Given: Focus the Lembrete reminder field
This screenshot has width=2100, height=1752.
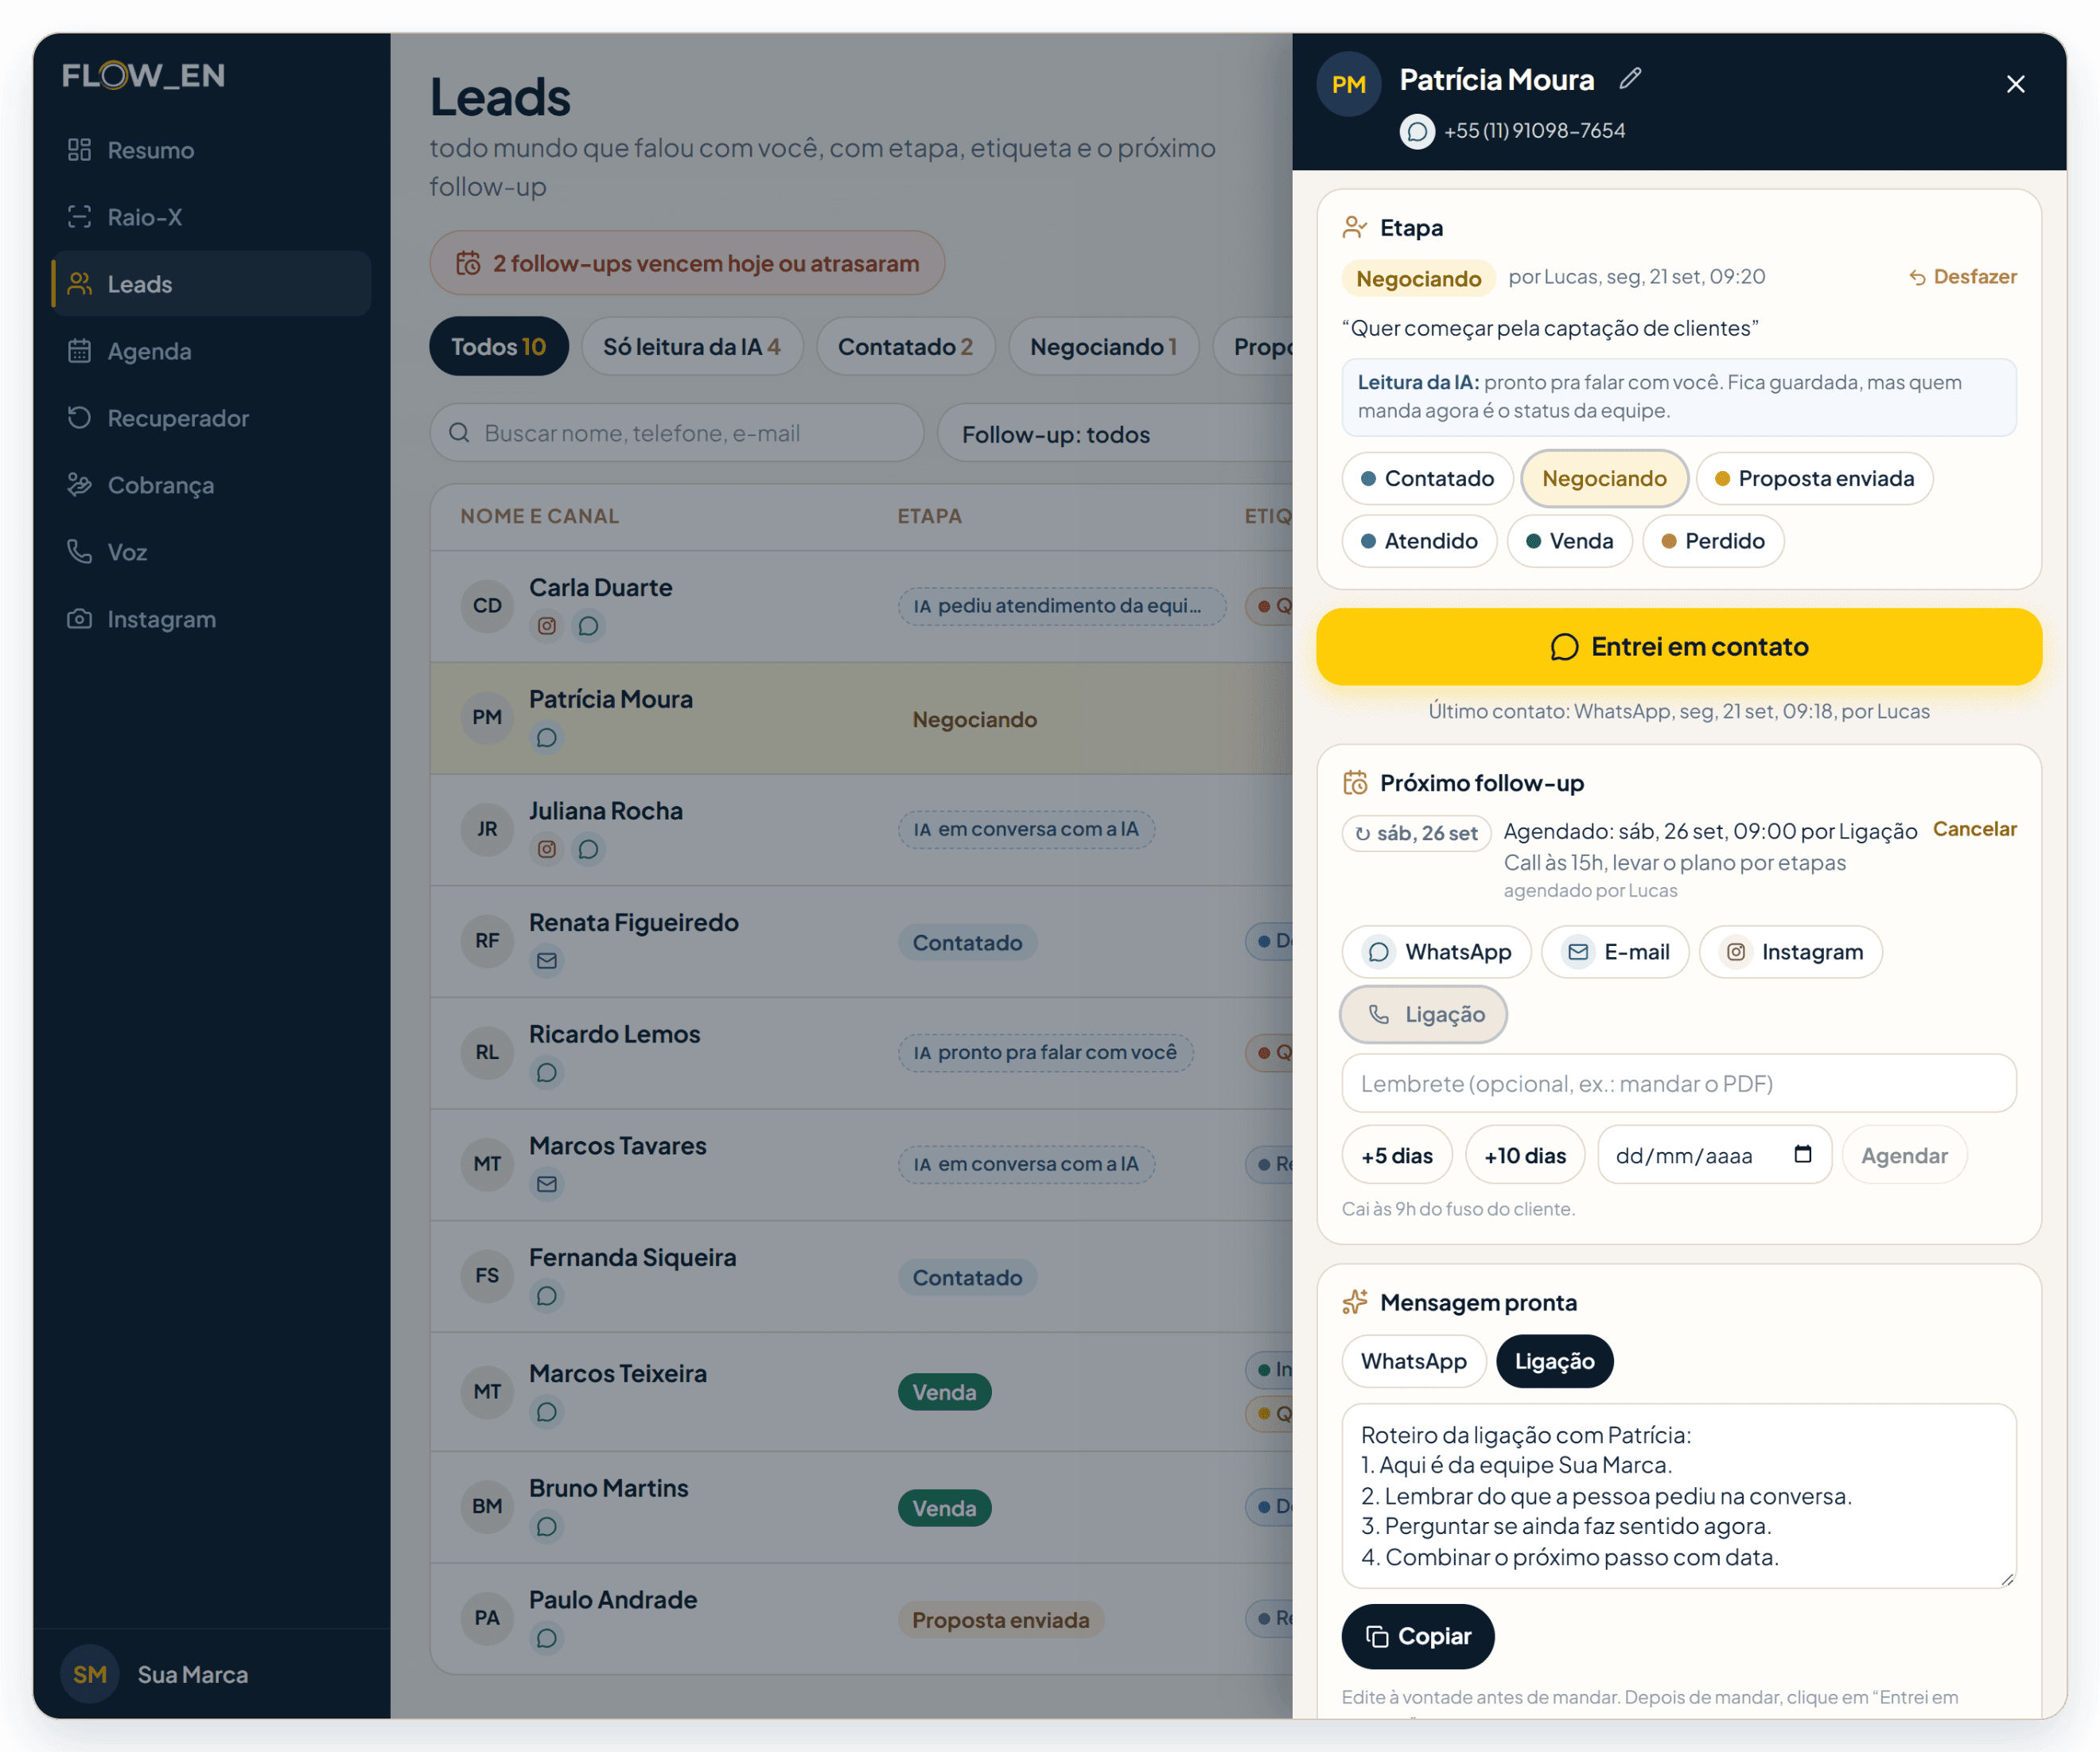Looking at the screenshot, I should click(1679, 1084).
